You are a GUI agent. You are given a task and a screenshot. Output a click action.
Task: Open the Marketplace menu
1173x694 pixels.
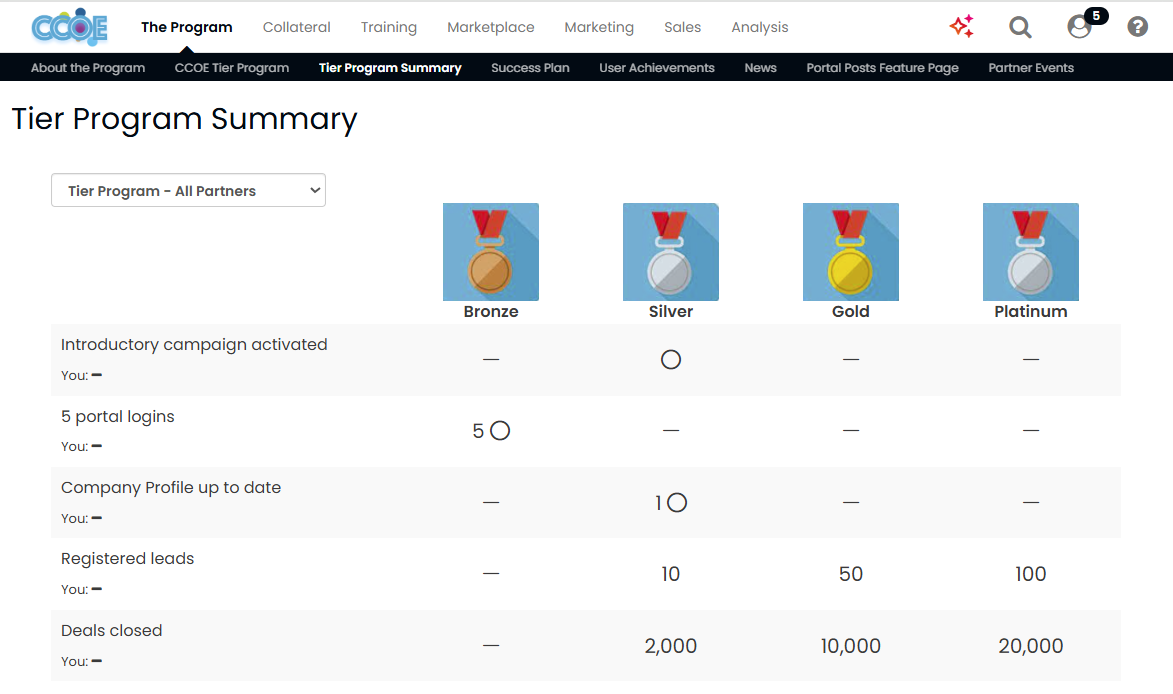tap(491, 27)
